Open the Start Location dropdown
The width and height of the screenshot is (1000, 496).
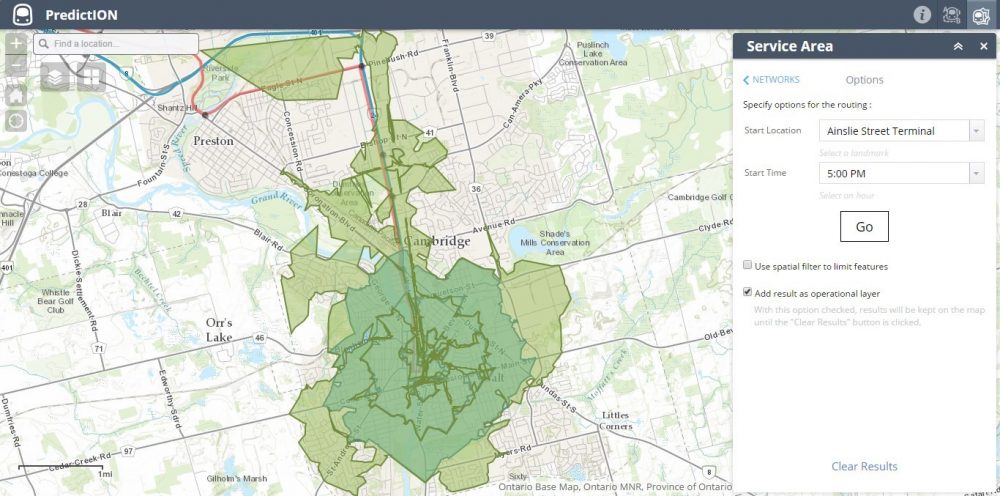tap(976, 131)
